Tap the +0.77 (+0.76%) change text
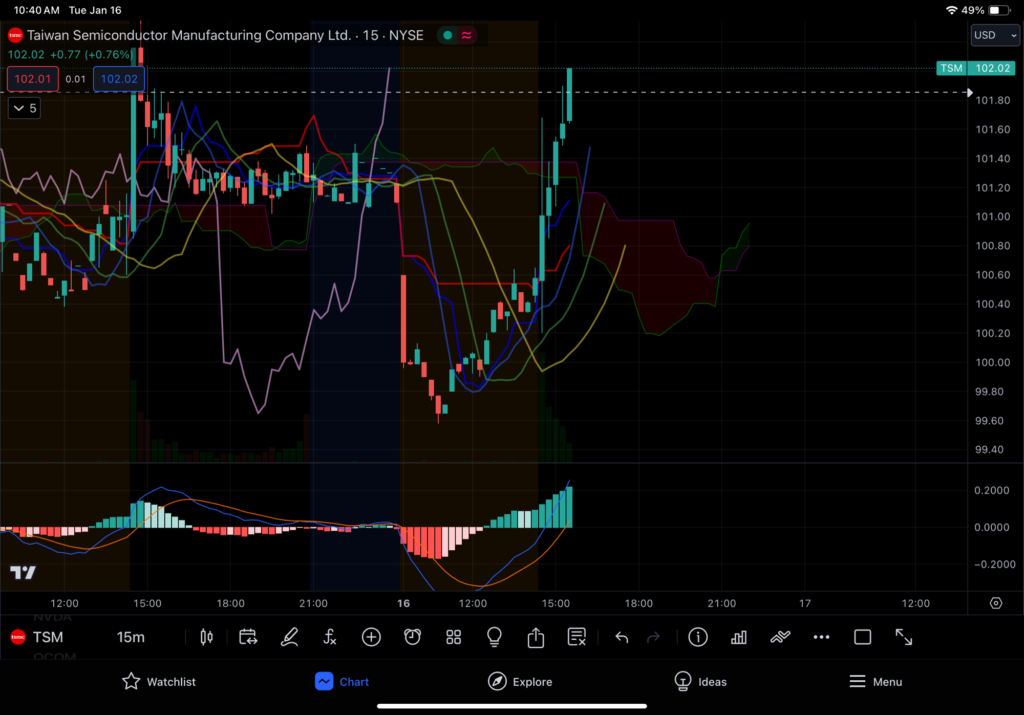Image resolution: width=1024 pixels, height=715 pixels. pos(91,55)
